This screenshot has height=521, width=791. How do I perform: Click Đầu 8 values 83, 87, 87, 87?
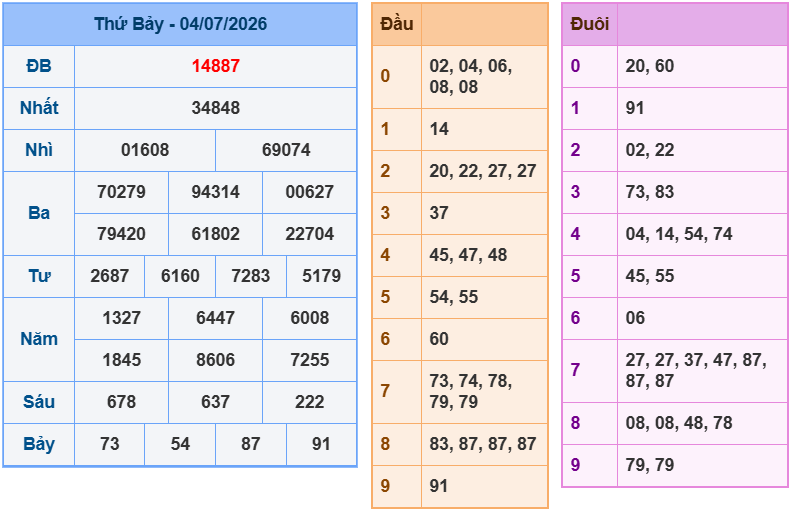click(483, 444)
